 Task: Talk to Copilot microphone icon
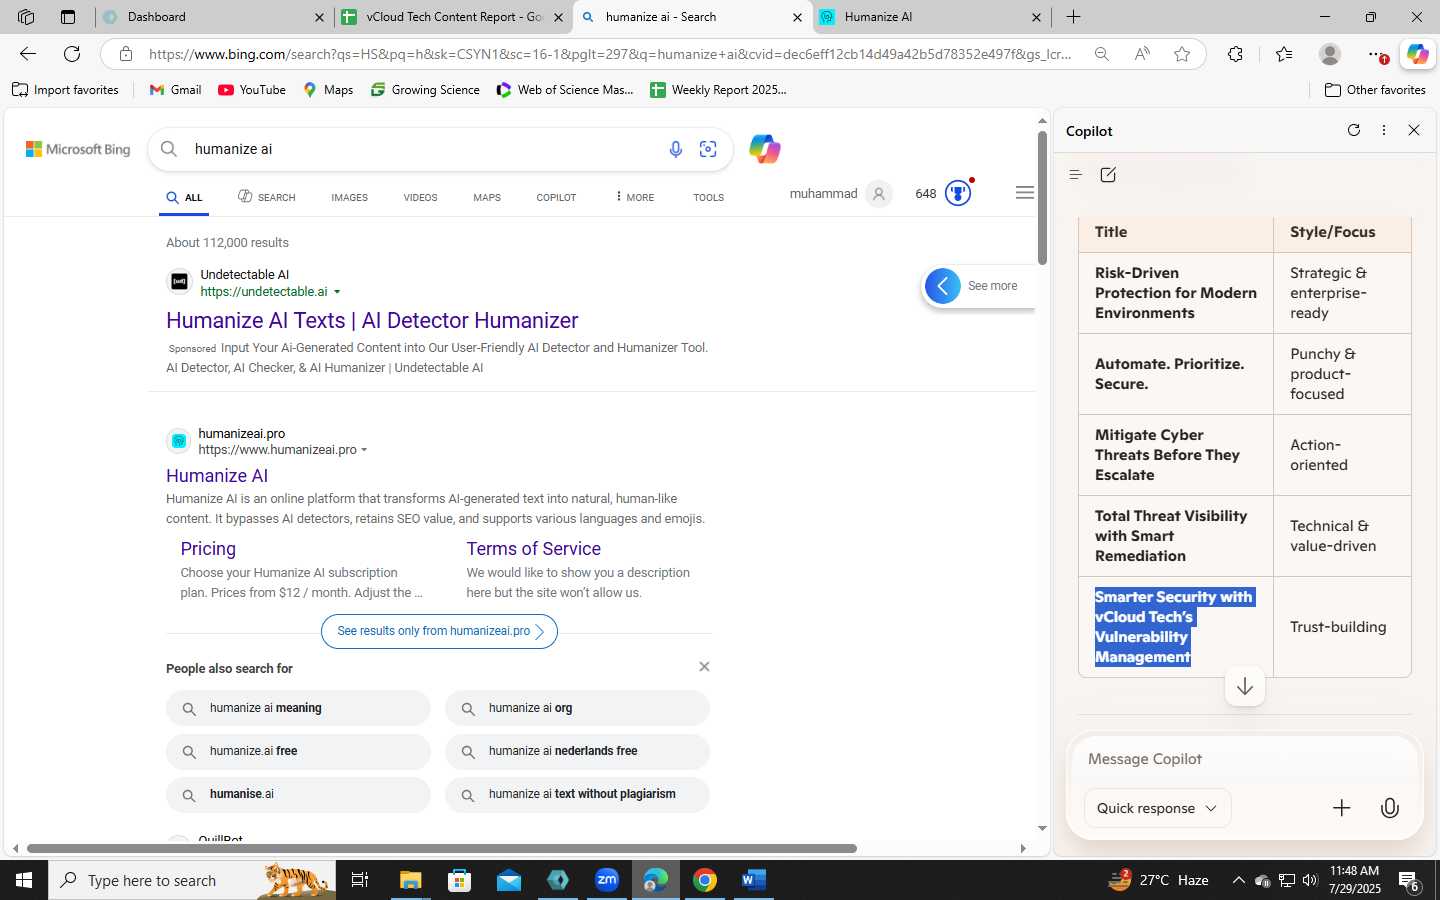pos(1390,808)
